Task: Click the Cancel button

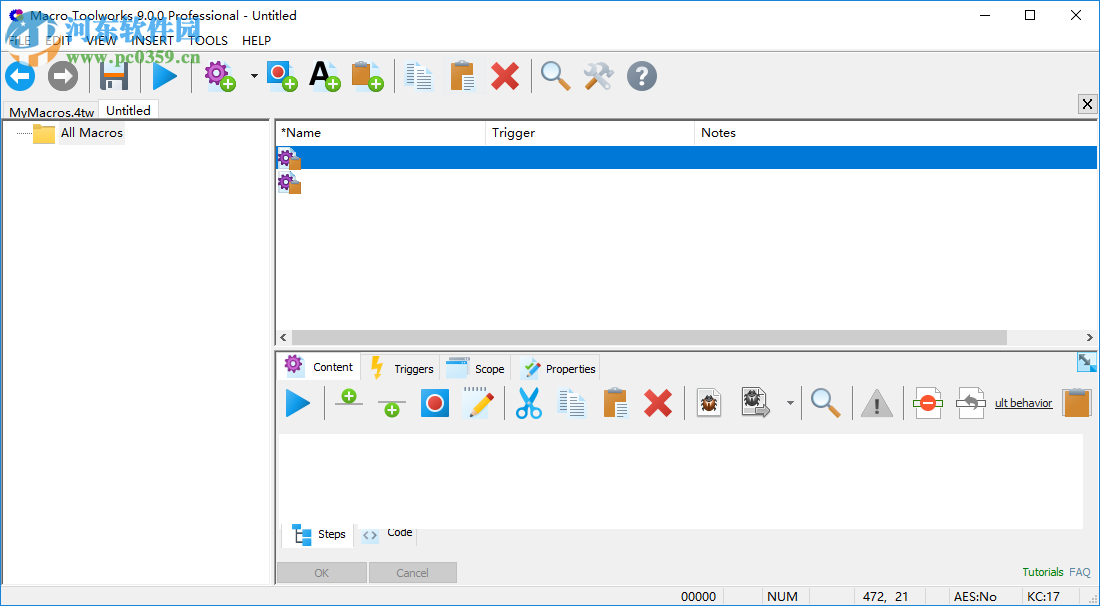Action: 412,572
